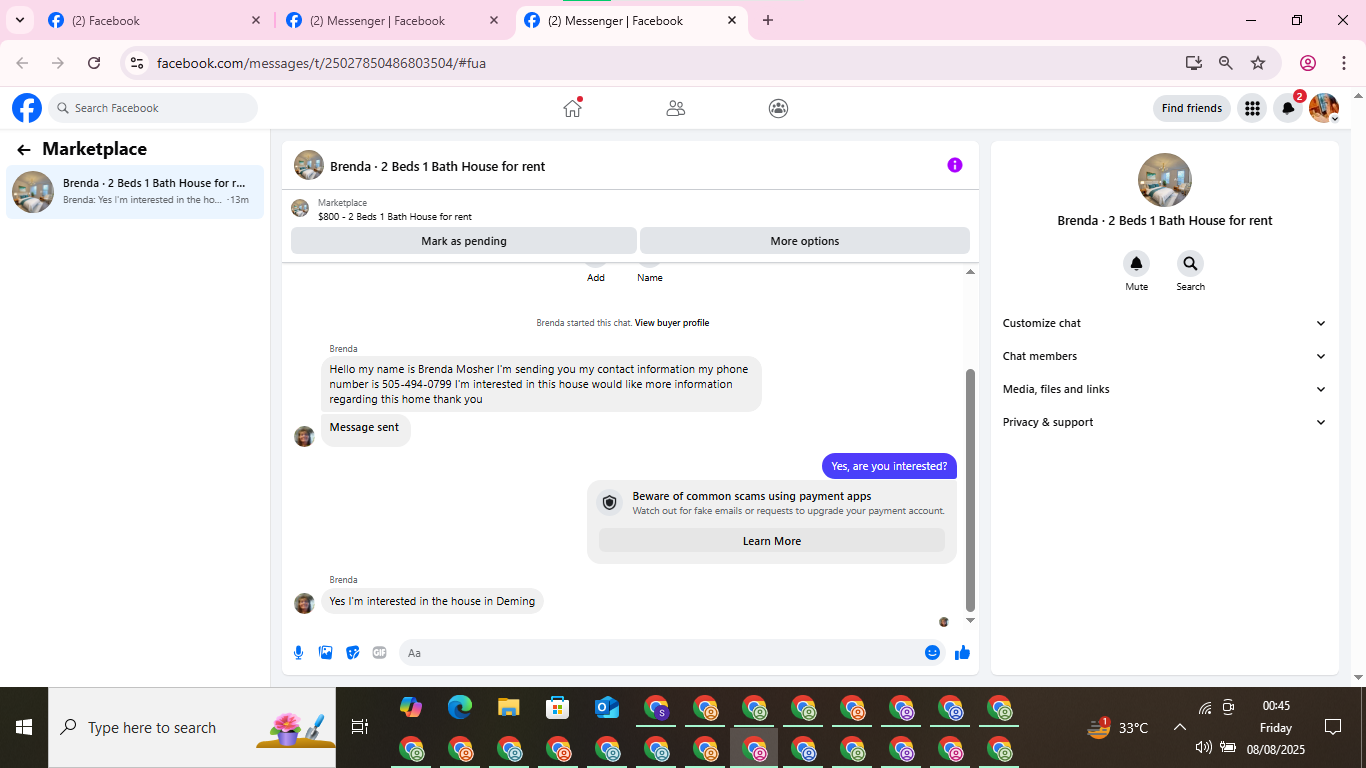This screenshot has width=1366, height=768.
Task: Click the large Brenda listing photo in right panel
Action: coord(1165,180)
